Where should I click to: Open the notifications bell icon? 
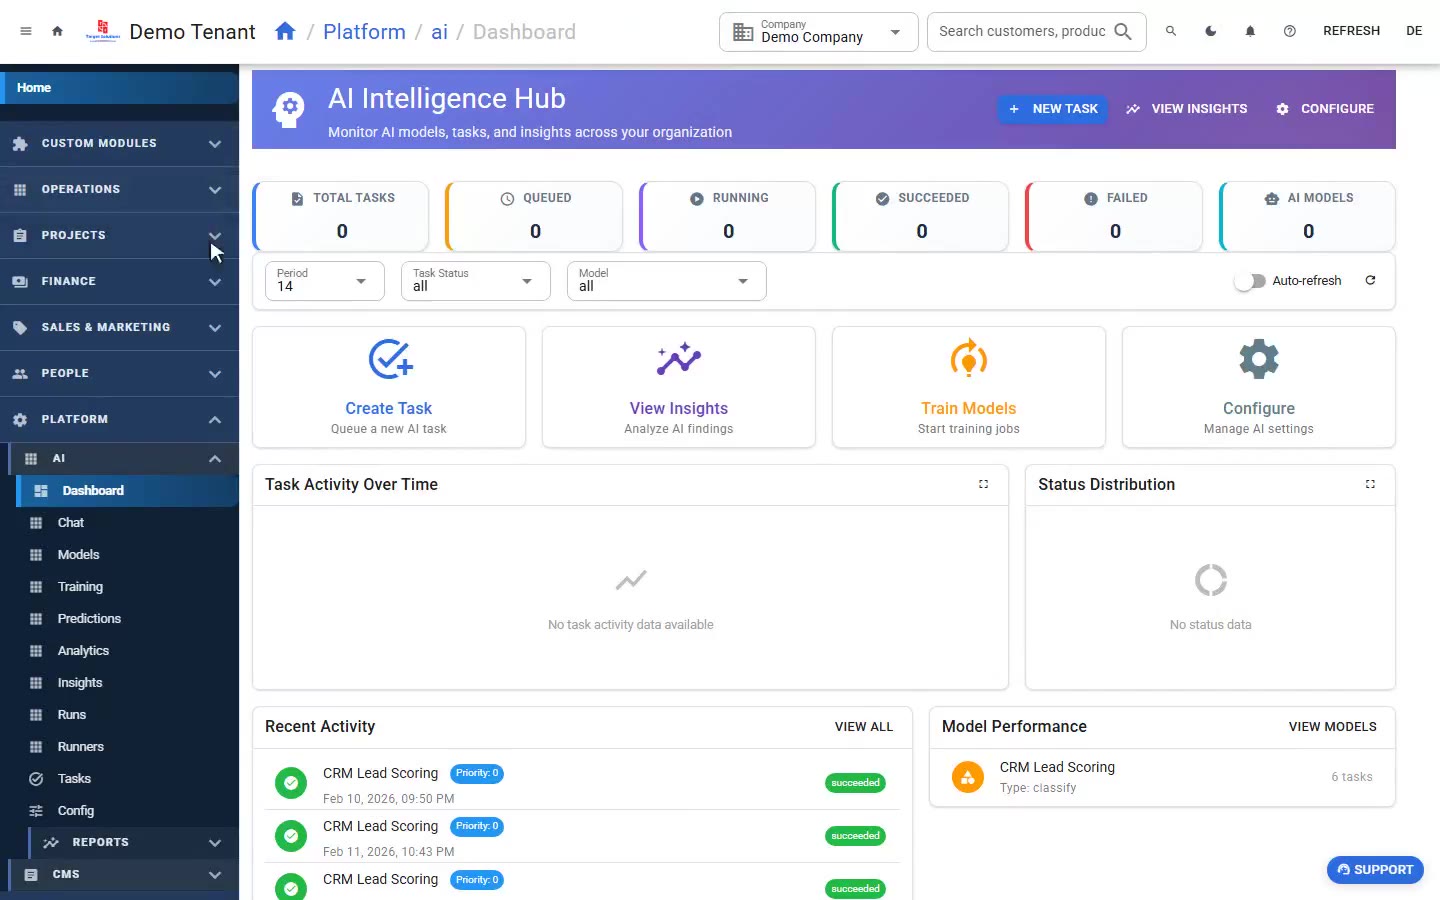pyautogui.click(x=1250, y=31)
